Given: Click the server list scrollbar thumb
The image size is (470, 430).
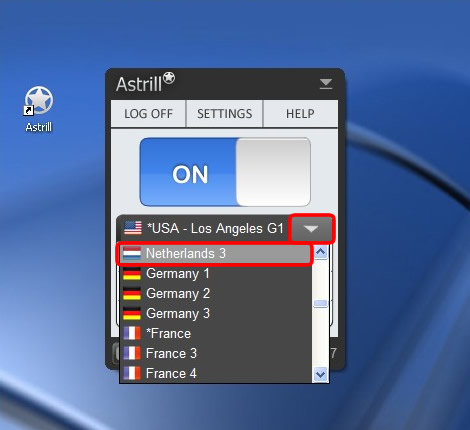Looking at the screenshot, I should pos(321,304).
